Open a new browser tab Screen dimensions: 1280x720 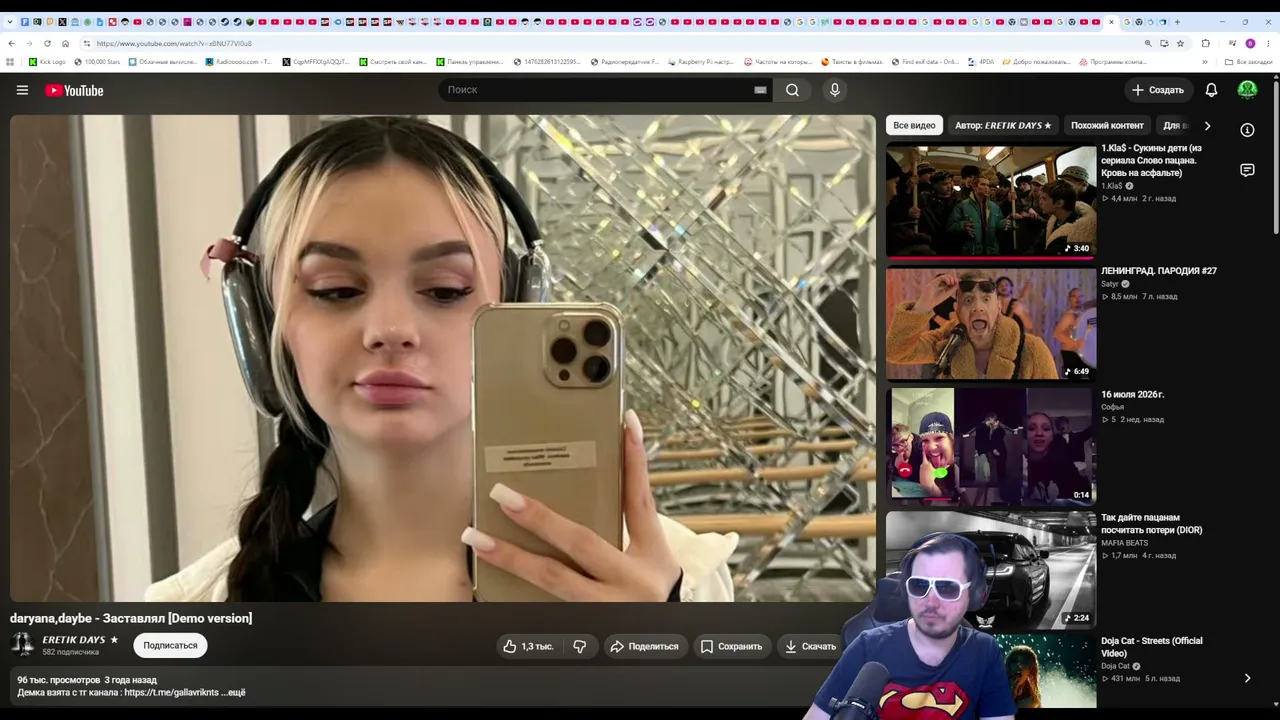1177,21
